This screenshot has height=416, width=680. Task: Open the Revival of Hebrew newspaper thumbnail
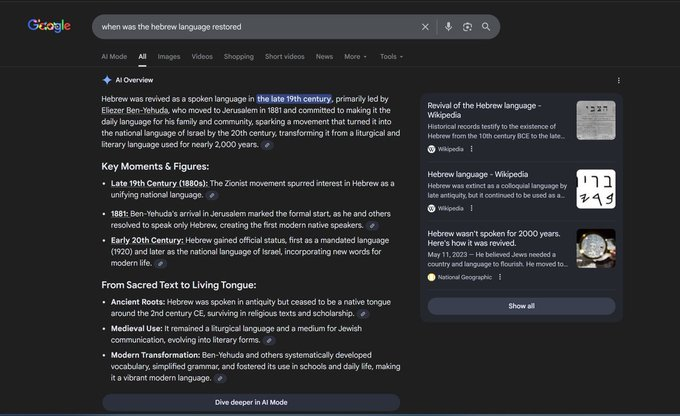point(596,120)
